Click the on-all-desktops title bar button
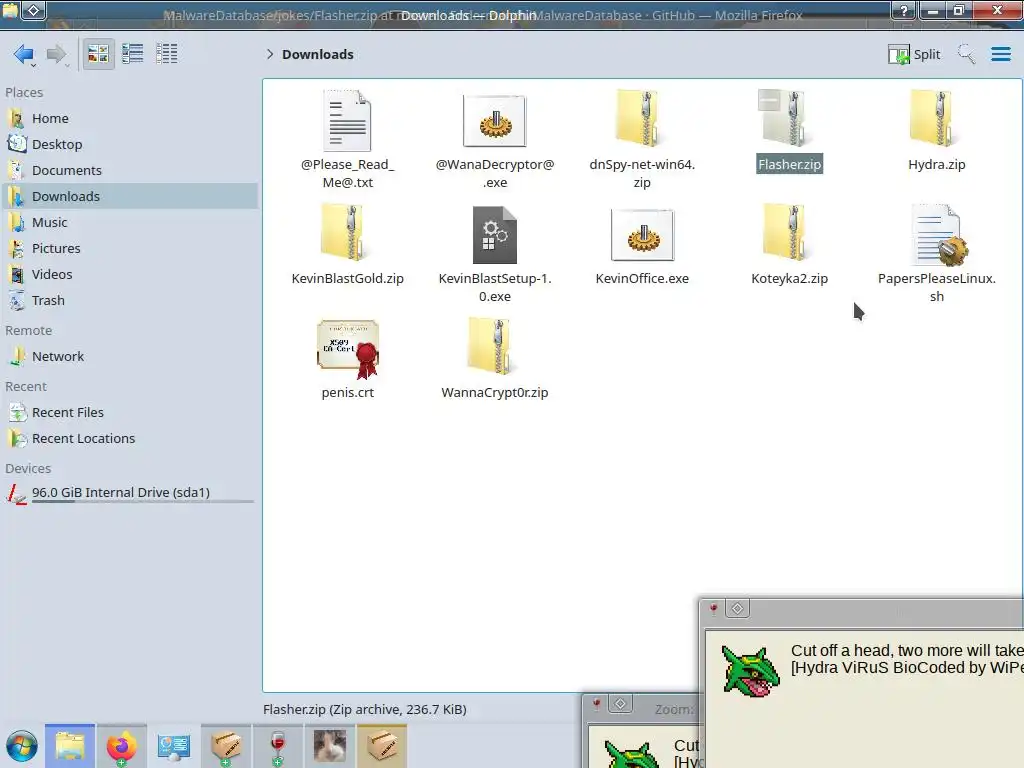1024x768 pixels. click(x=34, y=10)
